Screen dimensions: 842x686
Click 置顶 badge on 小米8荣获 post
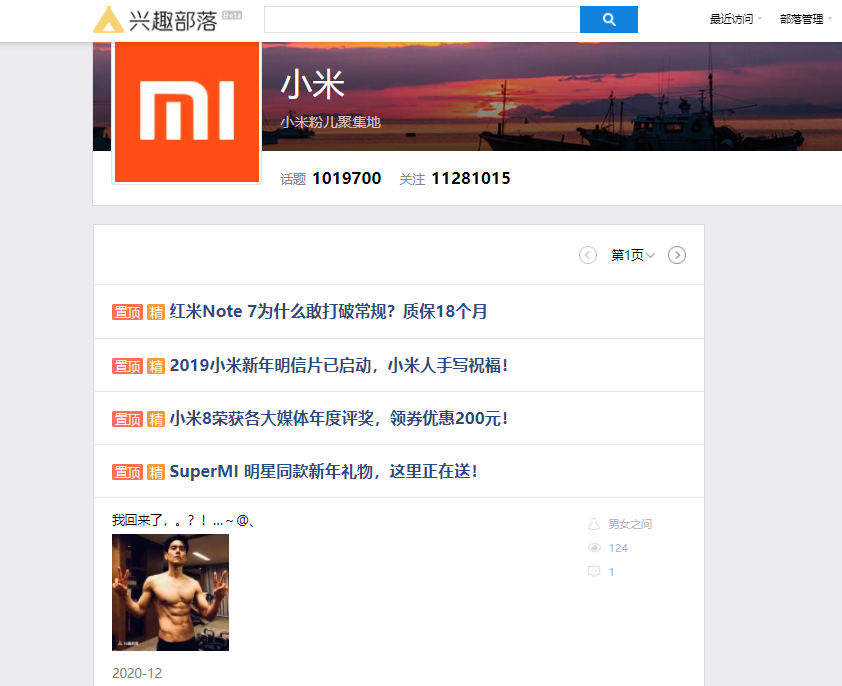point(127,418)
